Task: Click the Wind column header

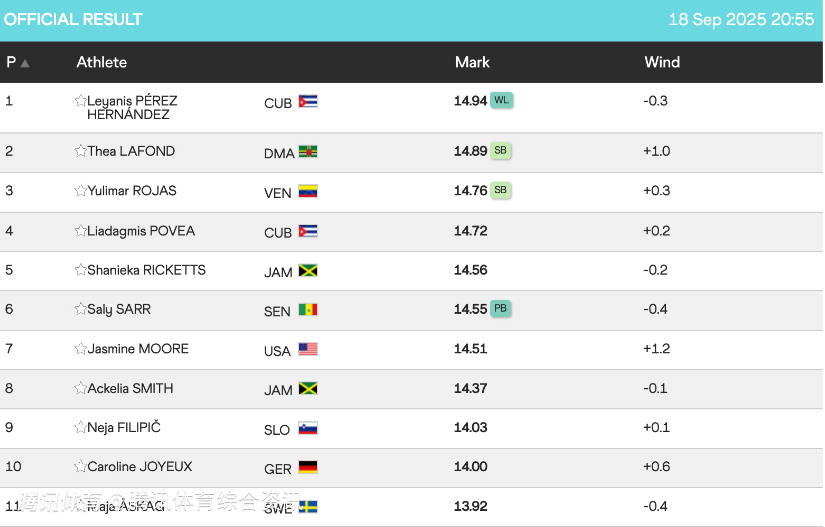Action: (x=662, y=62)
